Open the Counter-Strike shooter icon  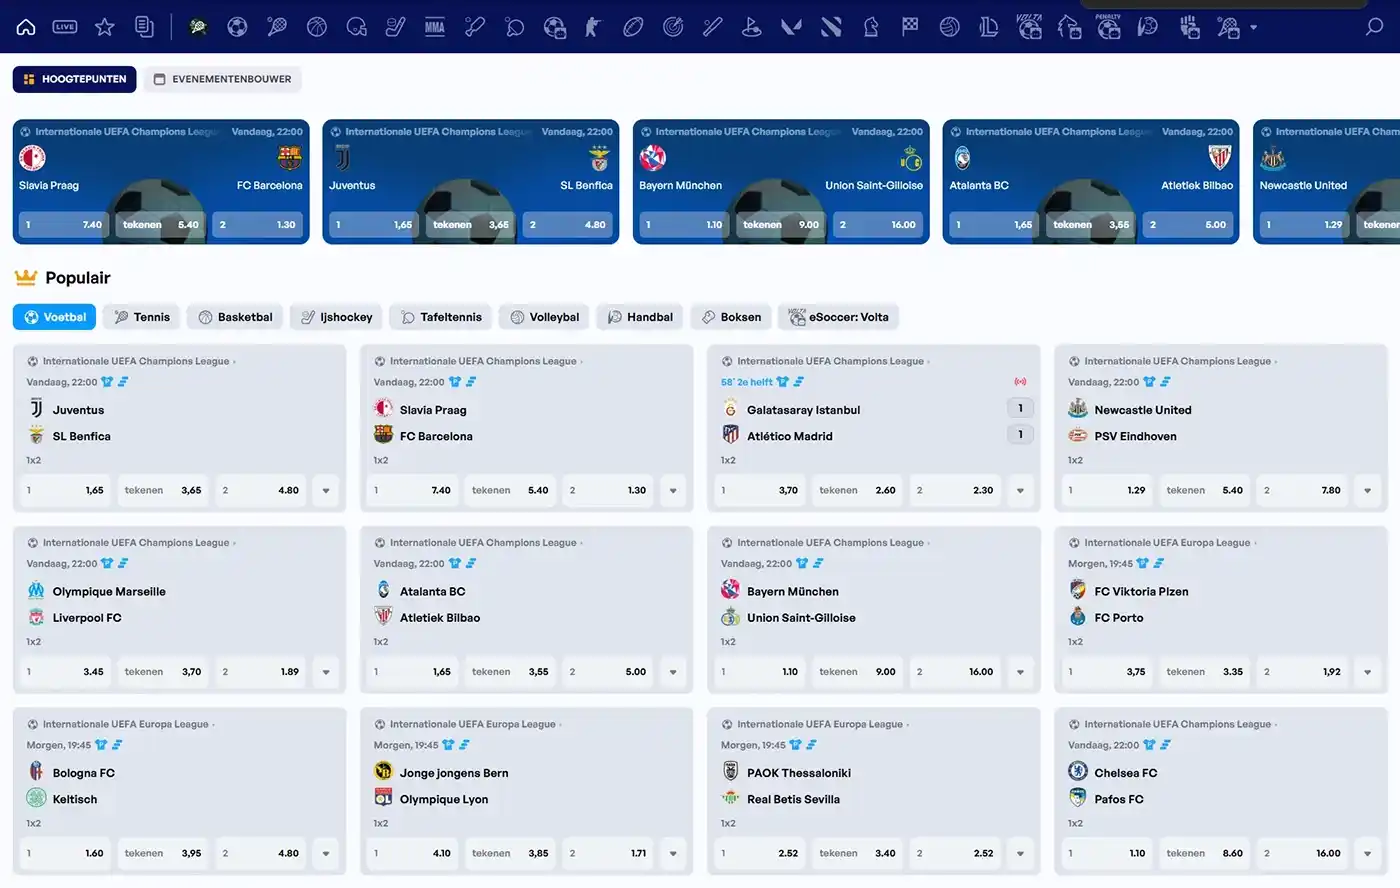pos(593,27)
